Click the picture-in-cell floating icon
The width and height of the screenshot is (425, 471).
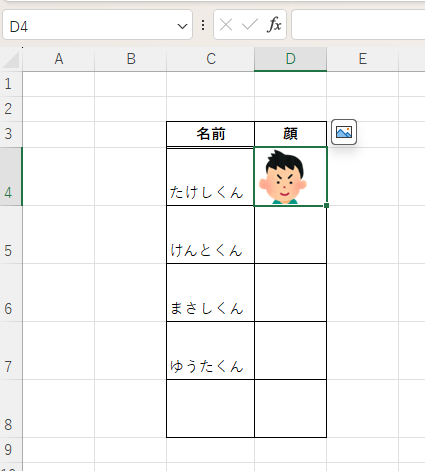coord(344,132)
